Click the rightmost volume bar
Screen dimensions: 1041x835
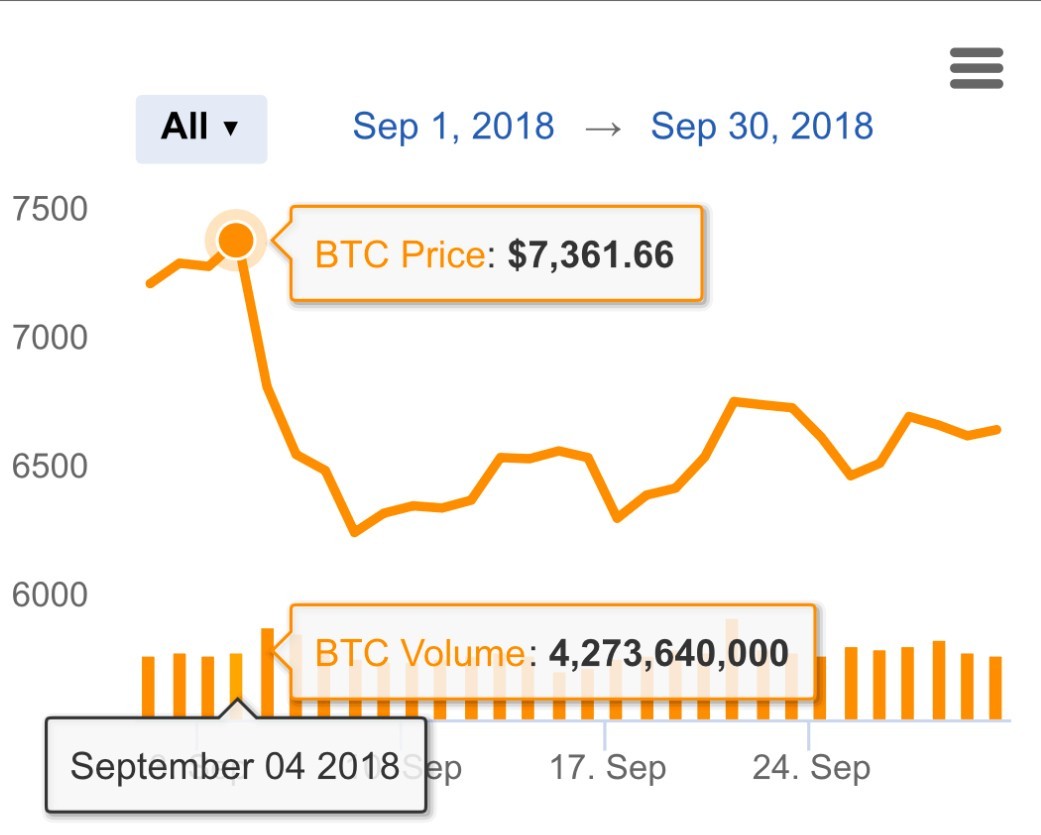(x=995, y=688)
